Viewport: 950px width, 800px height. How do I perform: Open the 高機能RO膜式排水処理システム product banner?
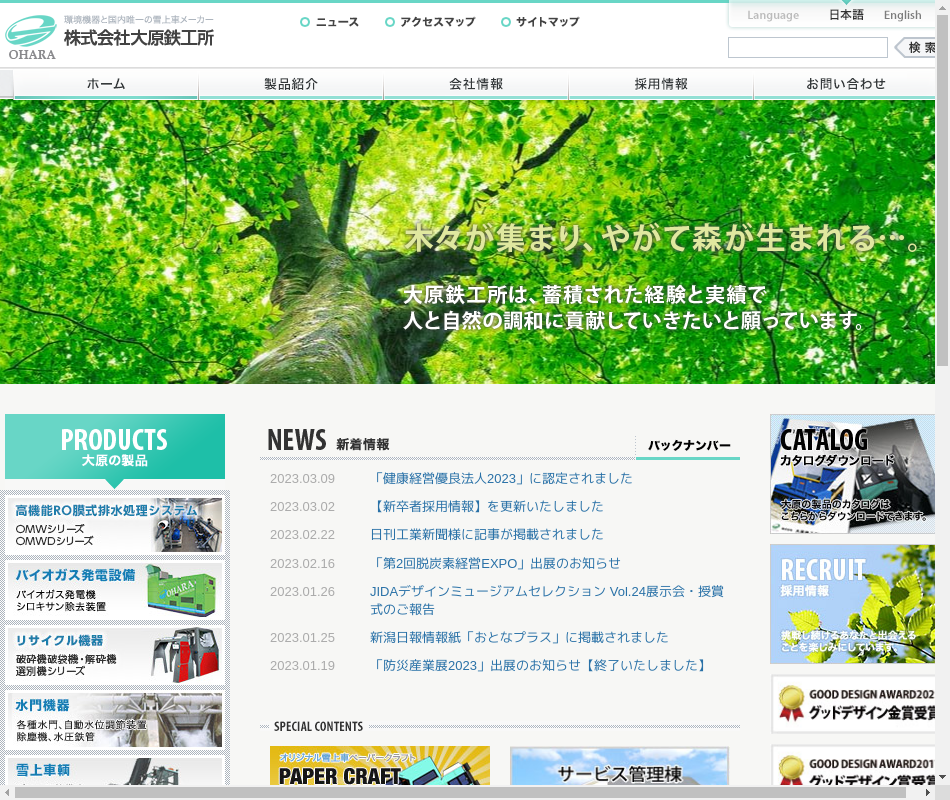click(115, 525)
